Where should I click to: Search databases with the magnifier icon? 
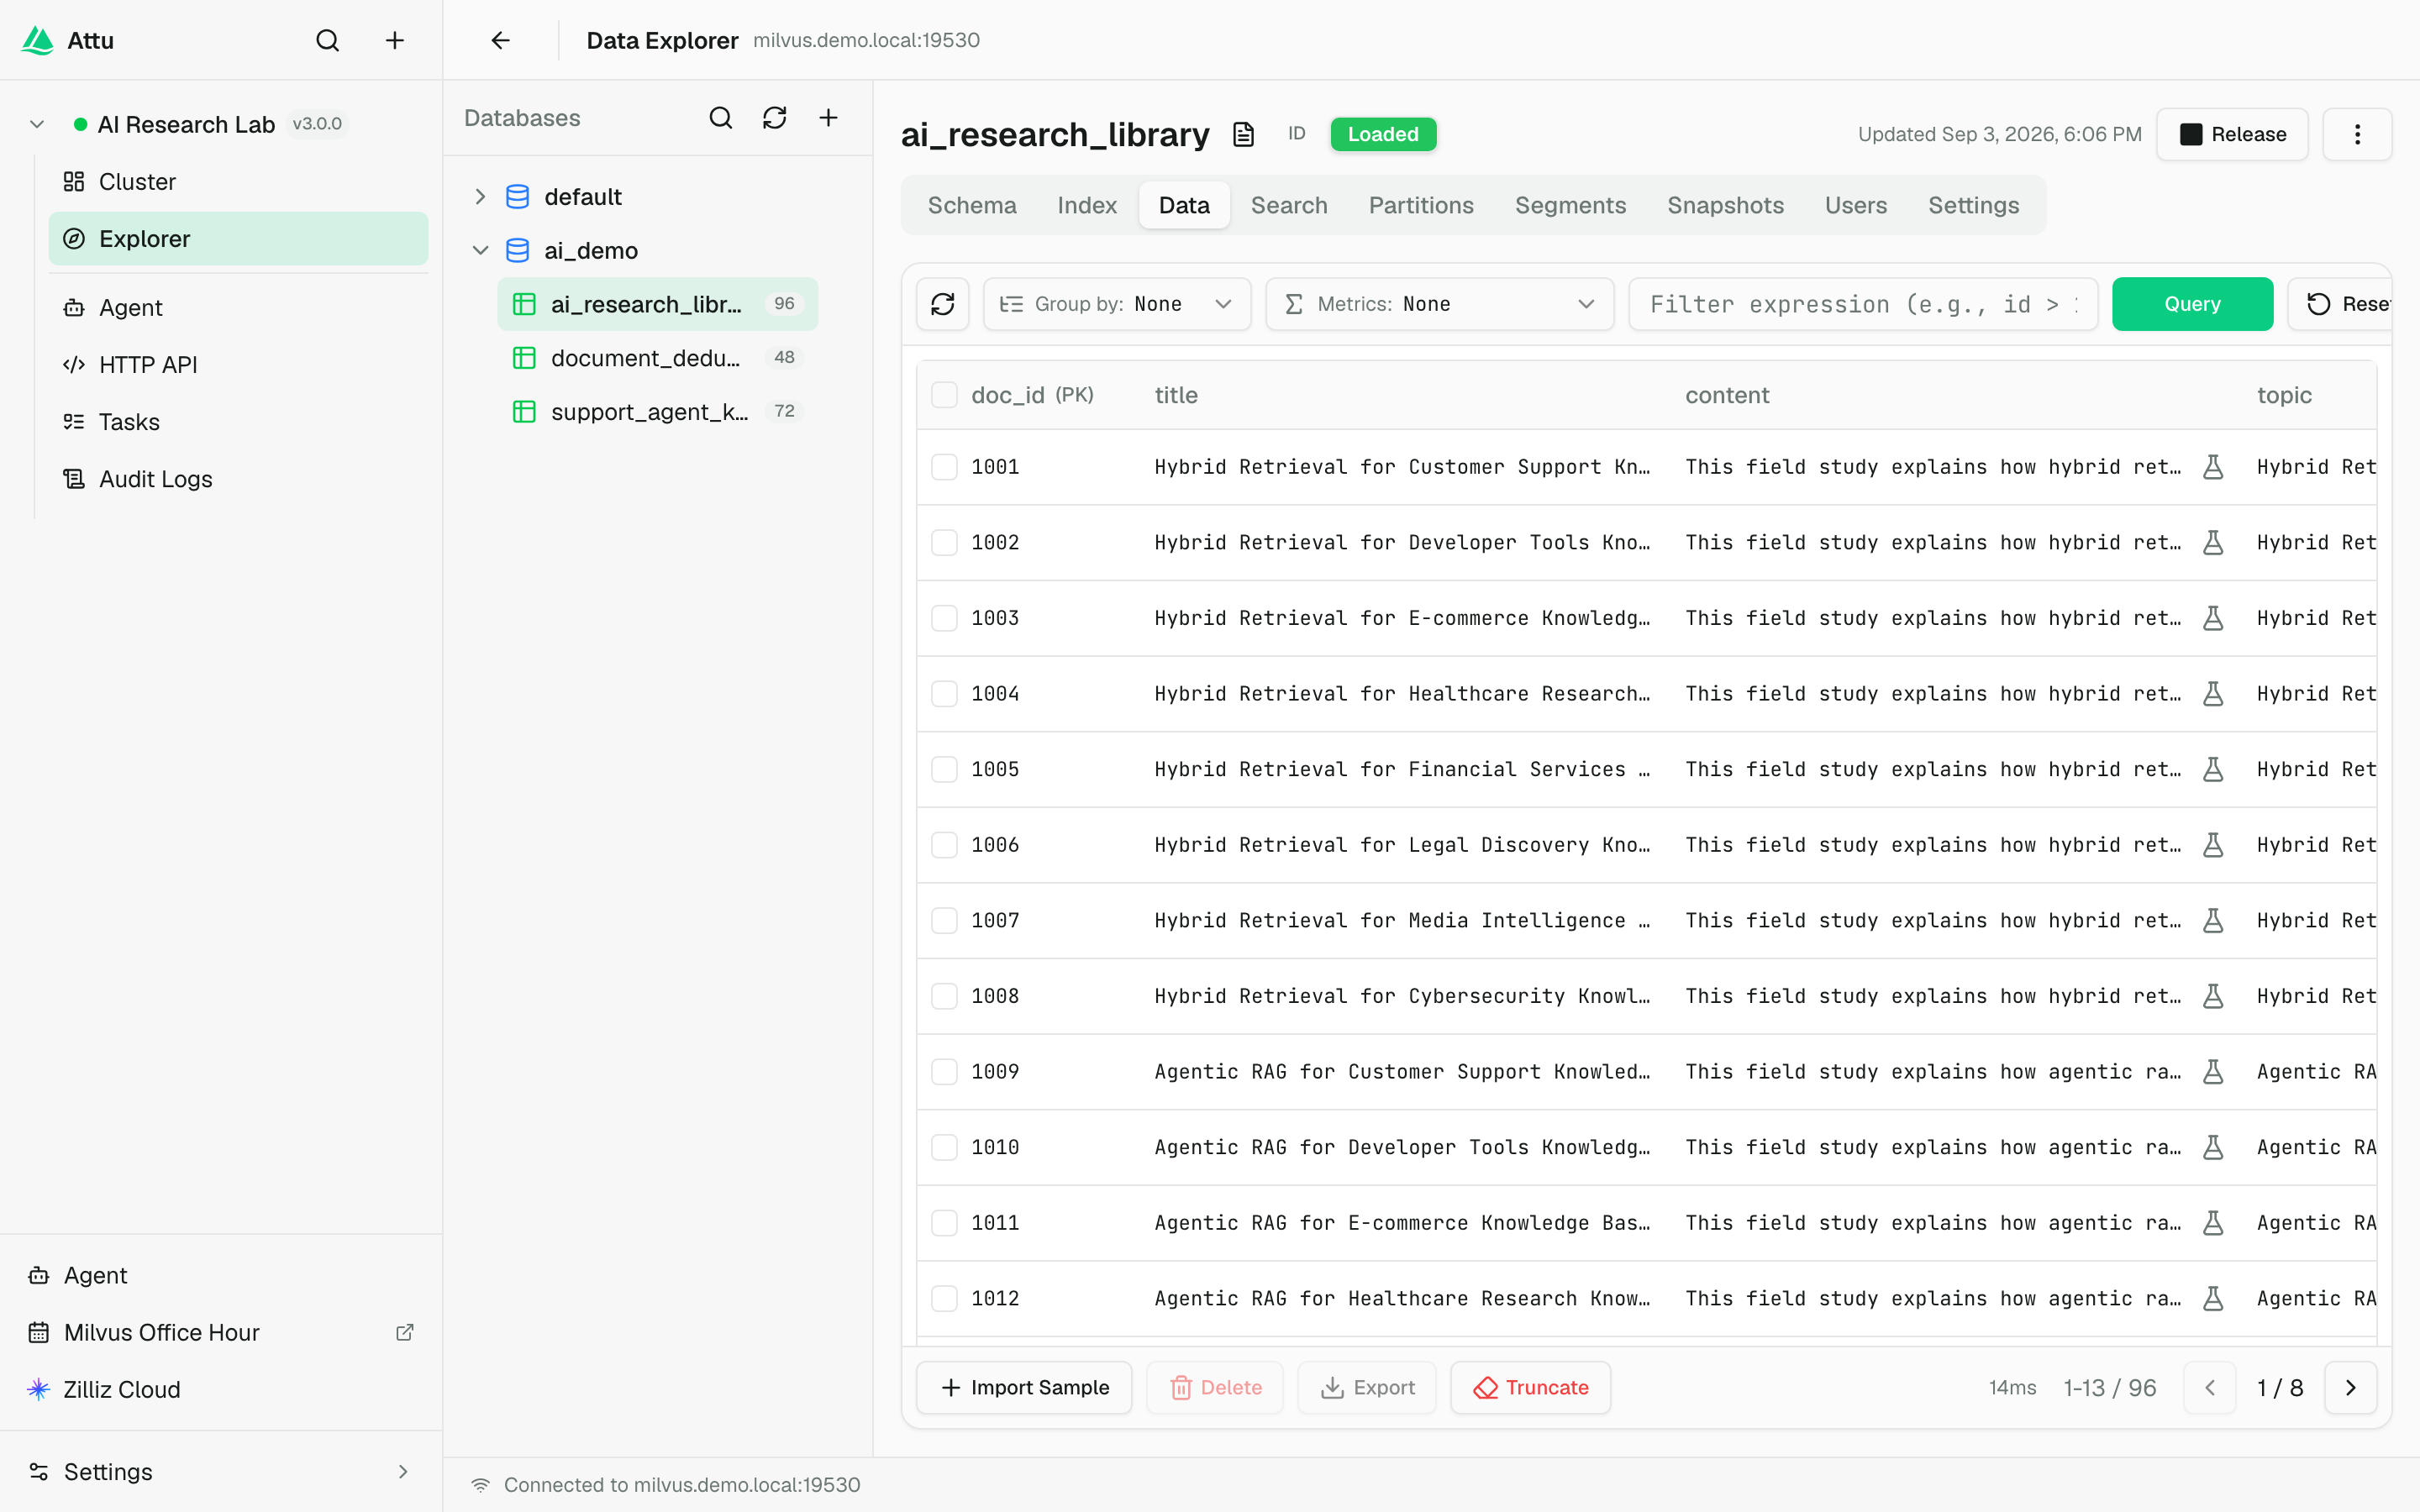(x=720, y=118)
